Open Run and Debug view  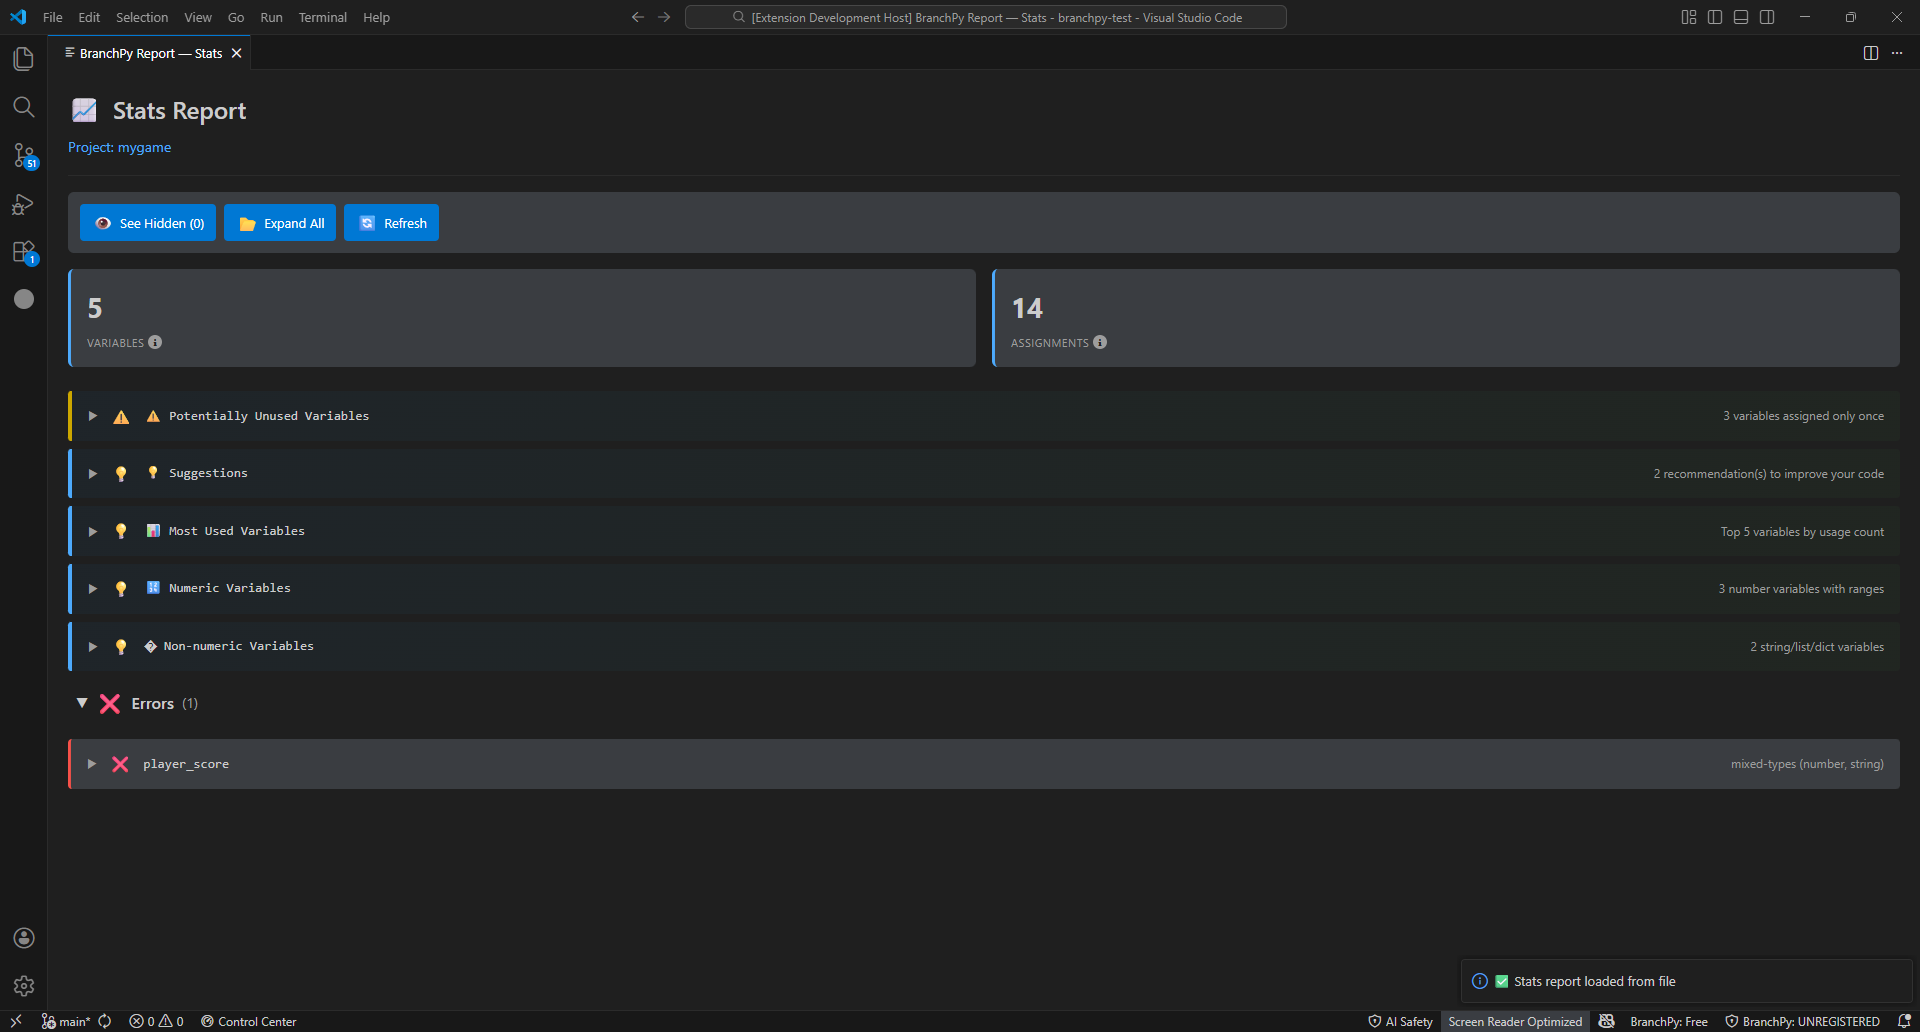24,204
